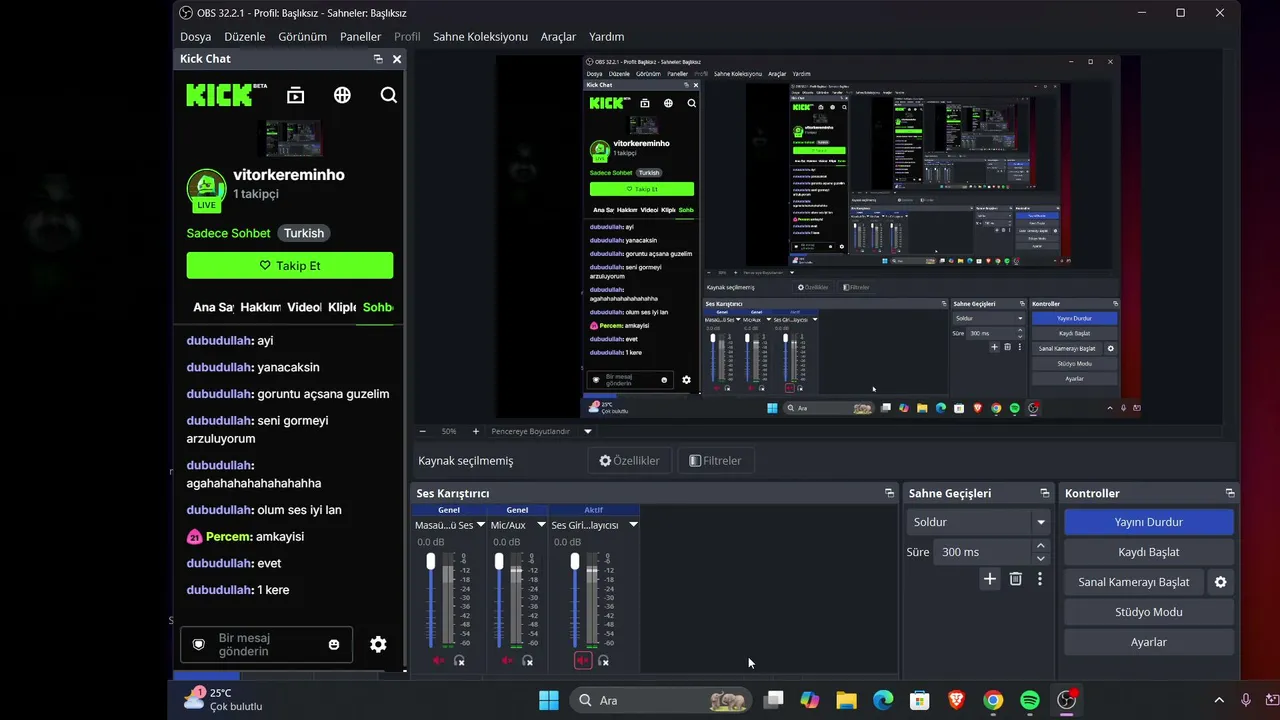This screenshot has width=1280, height=720.
Task: Zoom out the preview with minus
Action: pos(423,431)
